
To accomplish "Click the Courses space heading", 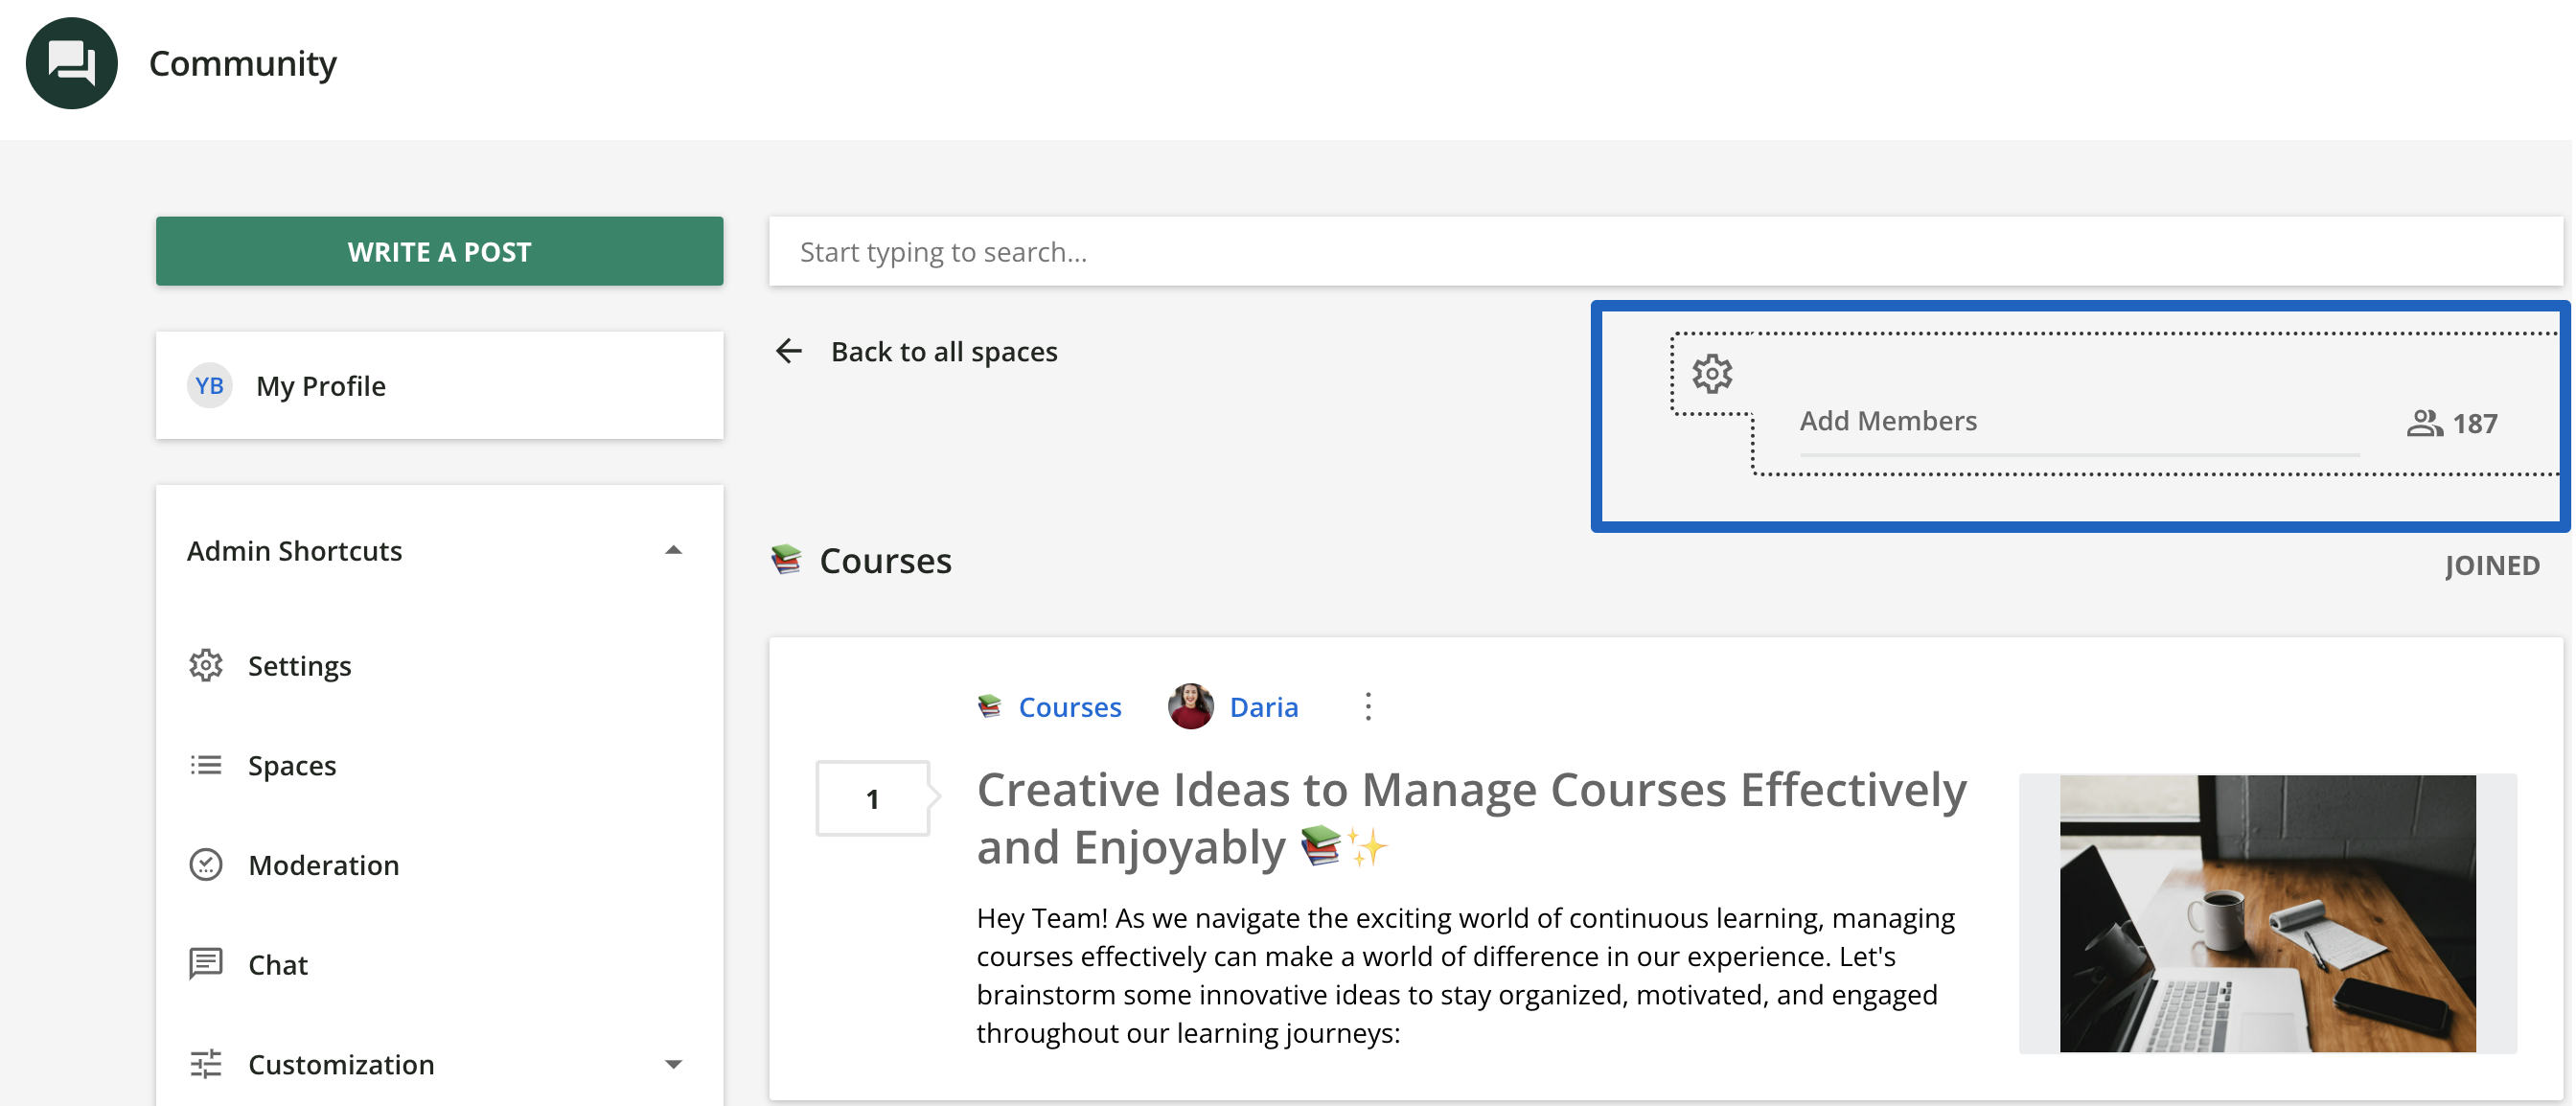I will tap(885, 560).
